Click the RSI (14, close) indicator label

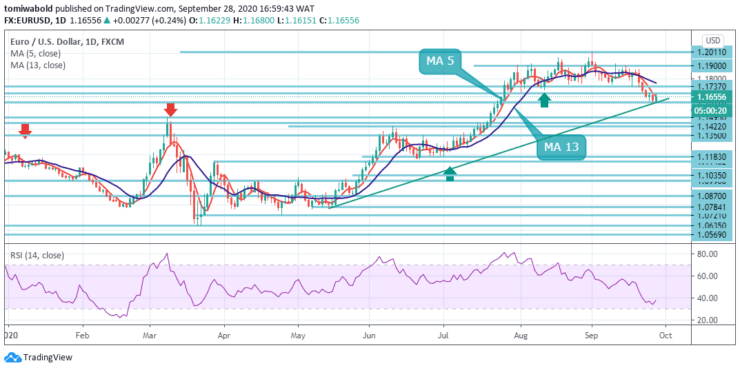click(37, 255)
